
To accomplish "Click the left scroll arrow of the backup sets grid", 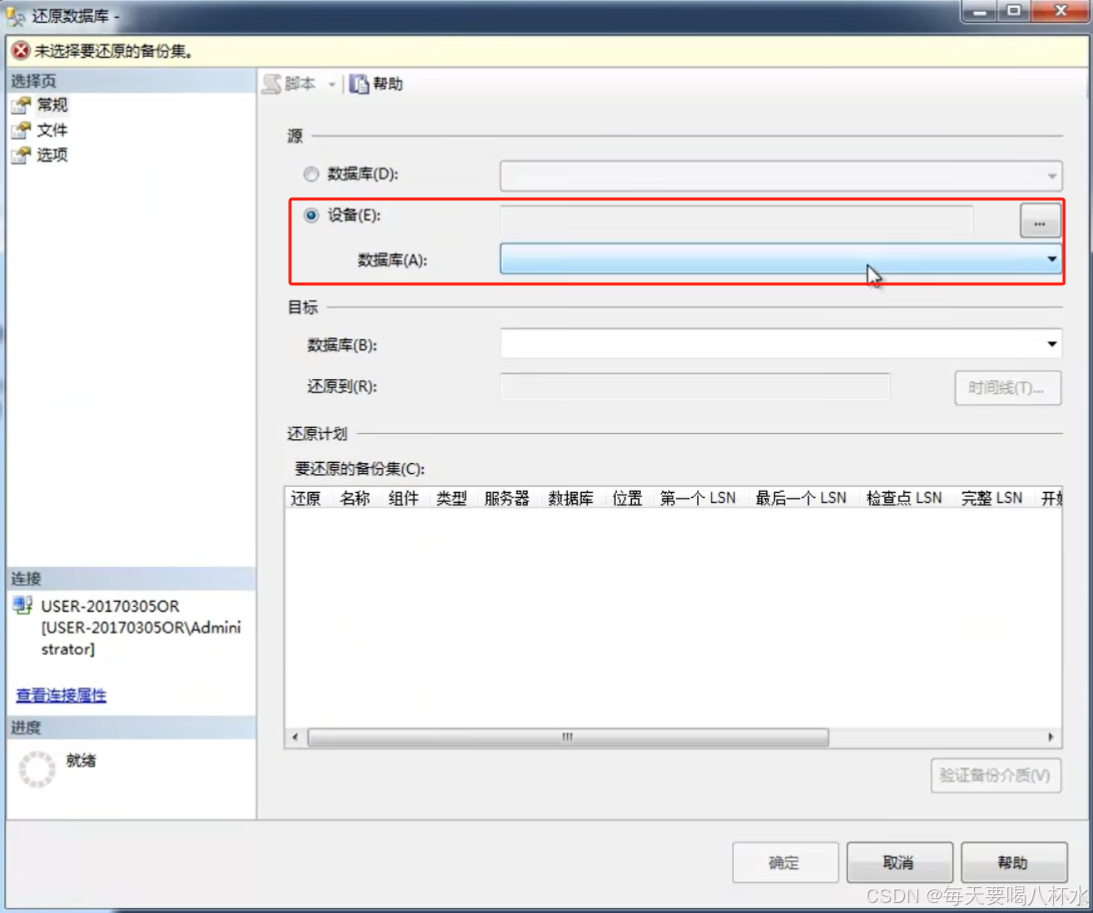I will click(295, 737).
